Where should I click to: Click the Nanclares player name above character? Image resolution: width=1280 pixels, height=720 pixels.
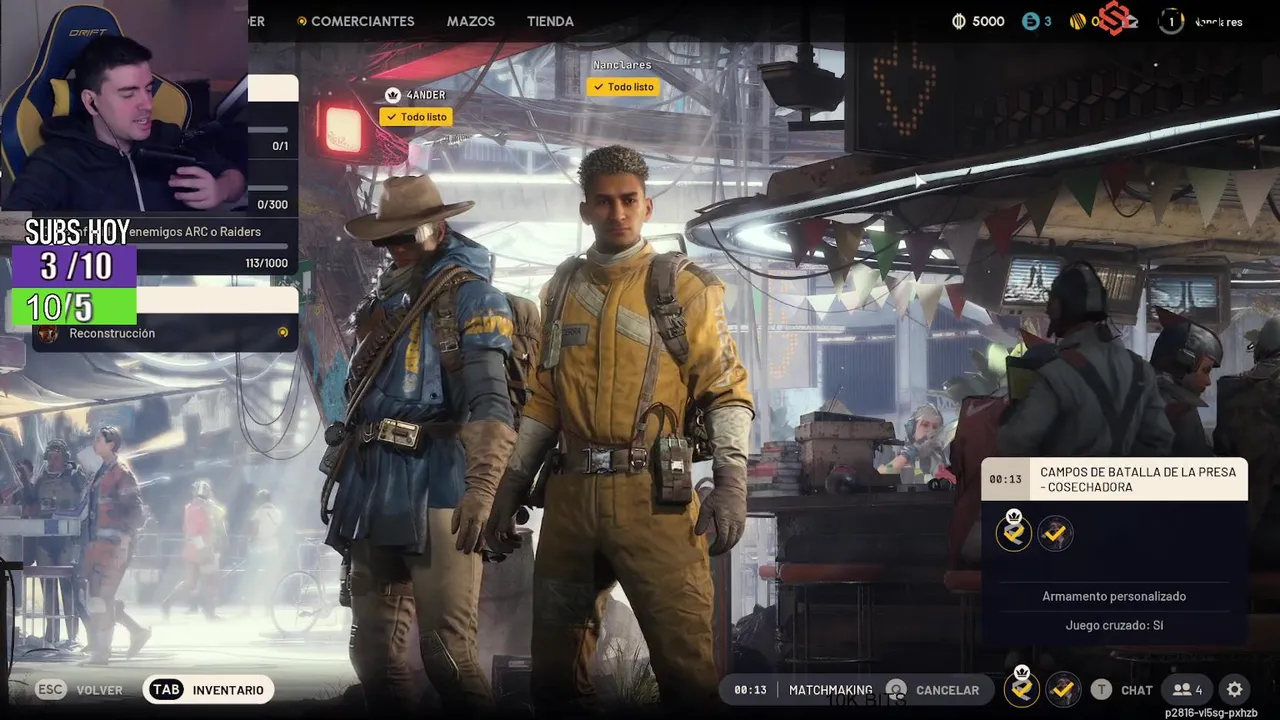622,65
